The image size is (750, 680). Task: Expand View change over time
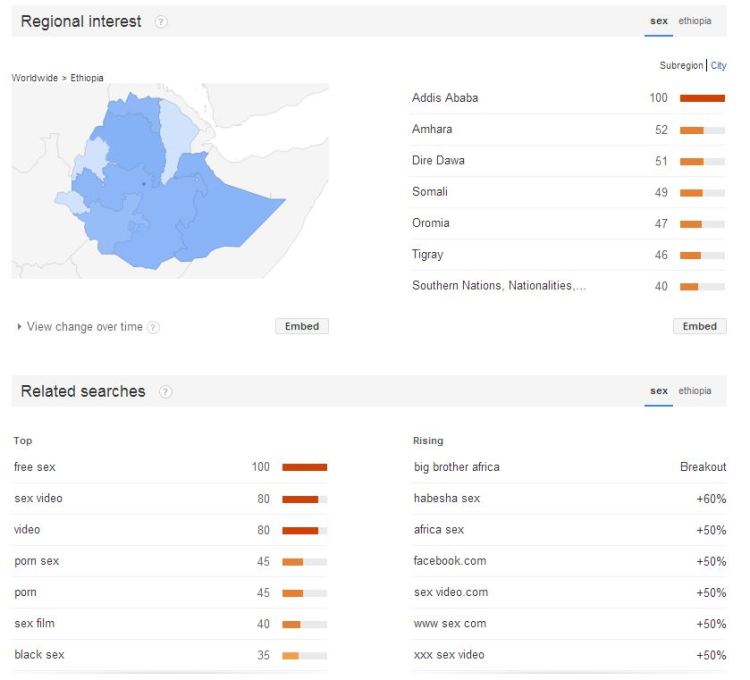(80, 327)
